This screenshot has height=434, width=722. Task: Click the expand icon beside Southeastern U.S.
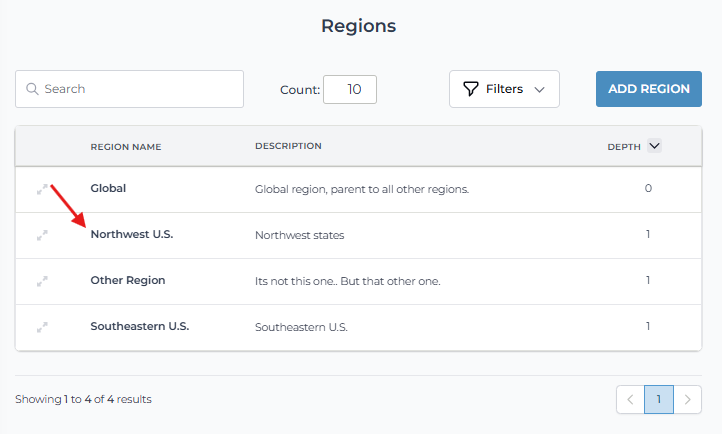(x=42, y=327)
